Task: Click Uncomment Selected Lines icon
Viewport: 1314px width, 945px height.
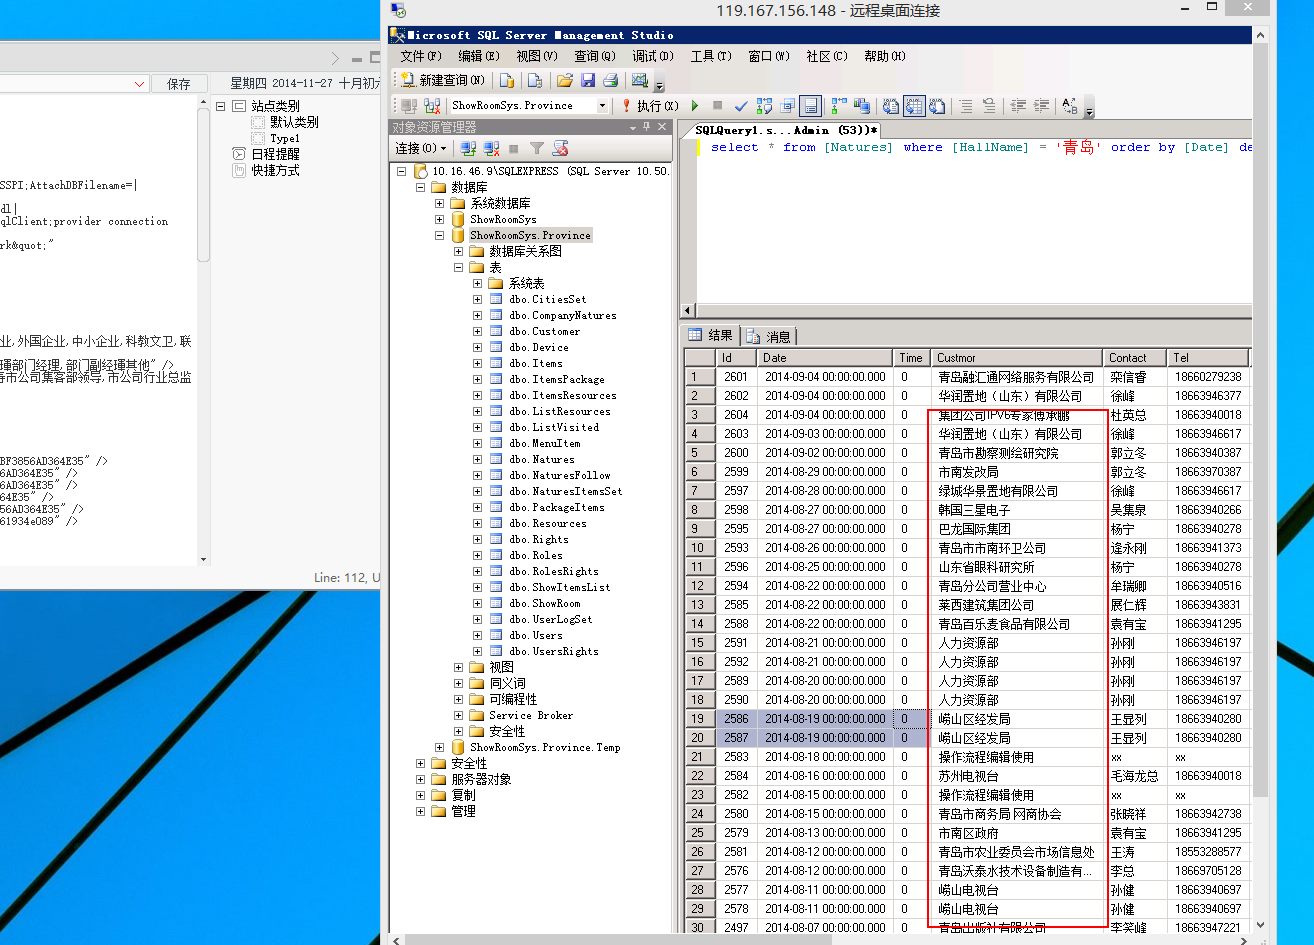Action: point(988,106)
